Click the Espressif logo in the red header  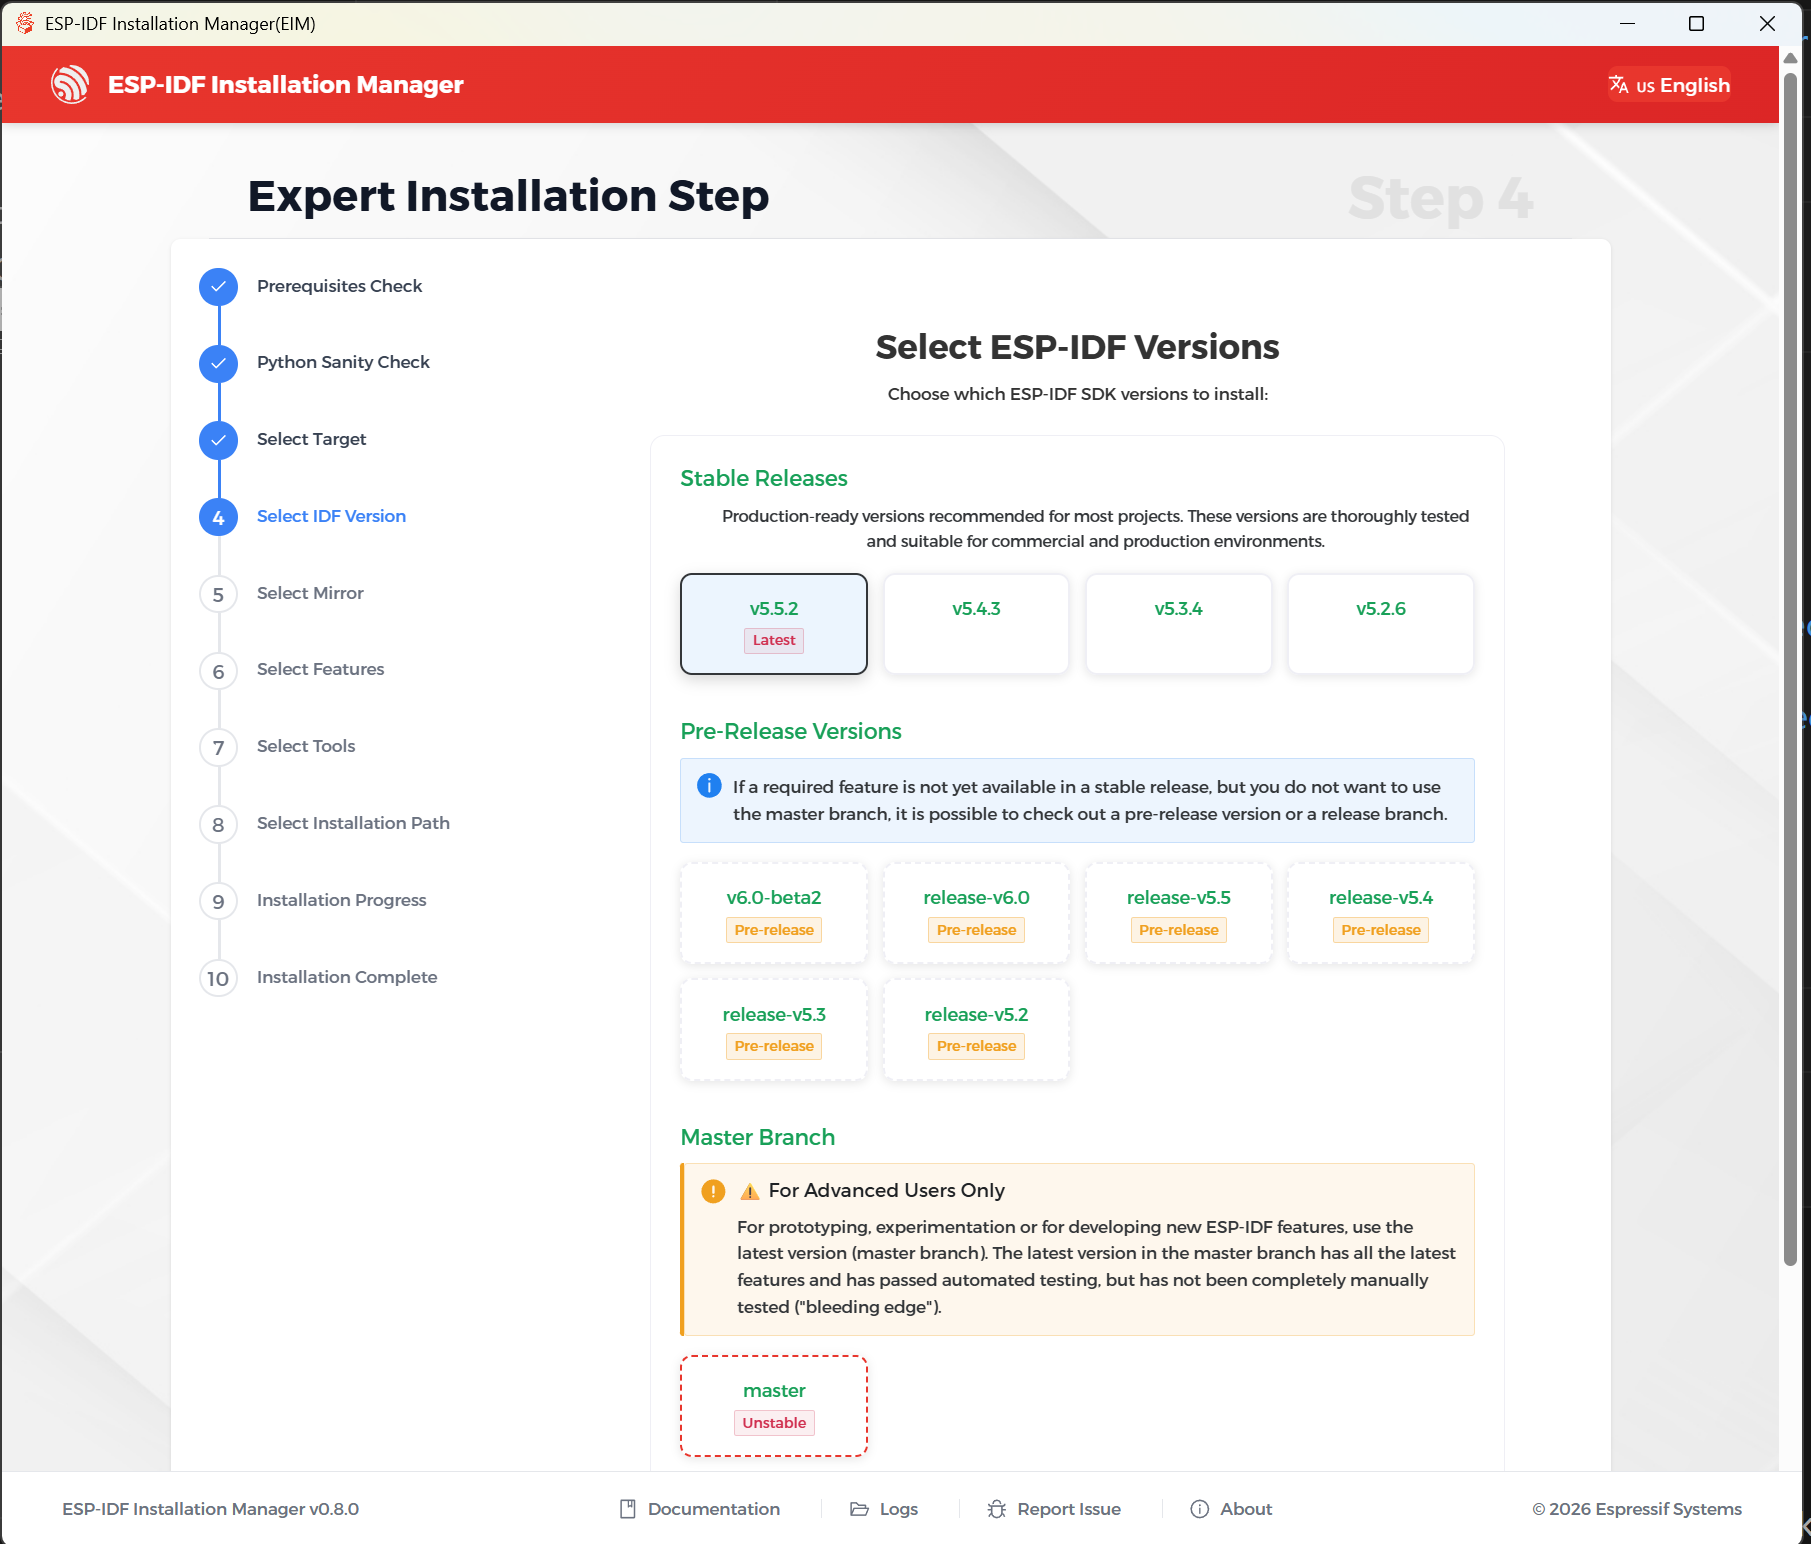click(x=70, y=85)
